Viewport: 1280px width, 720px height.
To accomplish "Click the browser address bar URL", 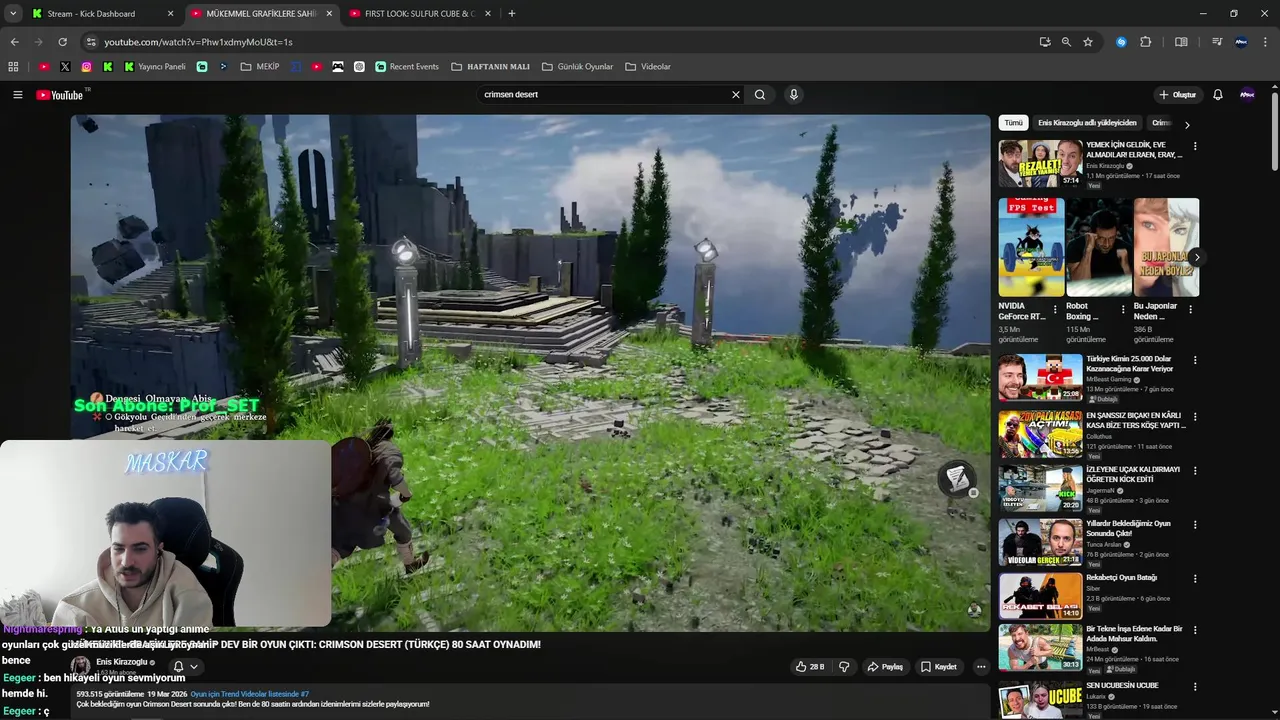I will 198,42.
